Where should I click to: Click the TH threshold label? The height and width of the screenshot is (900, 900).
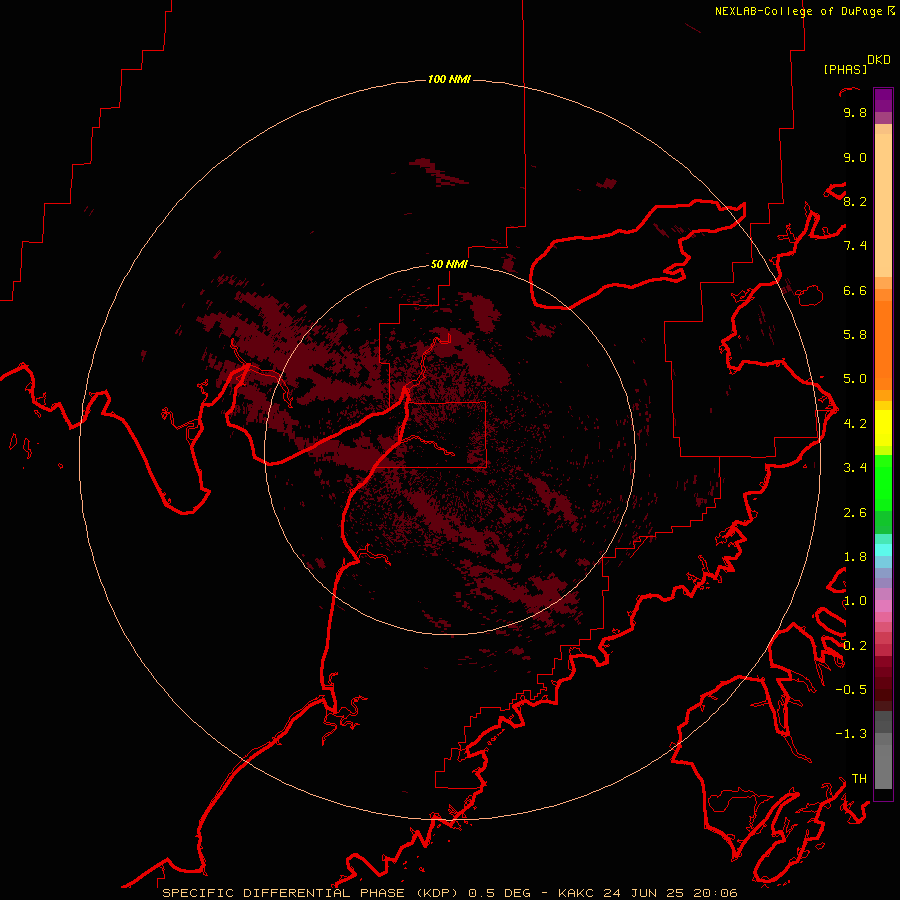point(859,779)
